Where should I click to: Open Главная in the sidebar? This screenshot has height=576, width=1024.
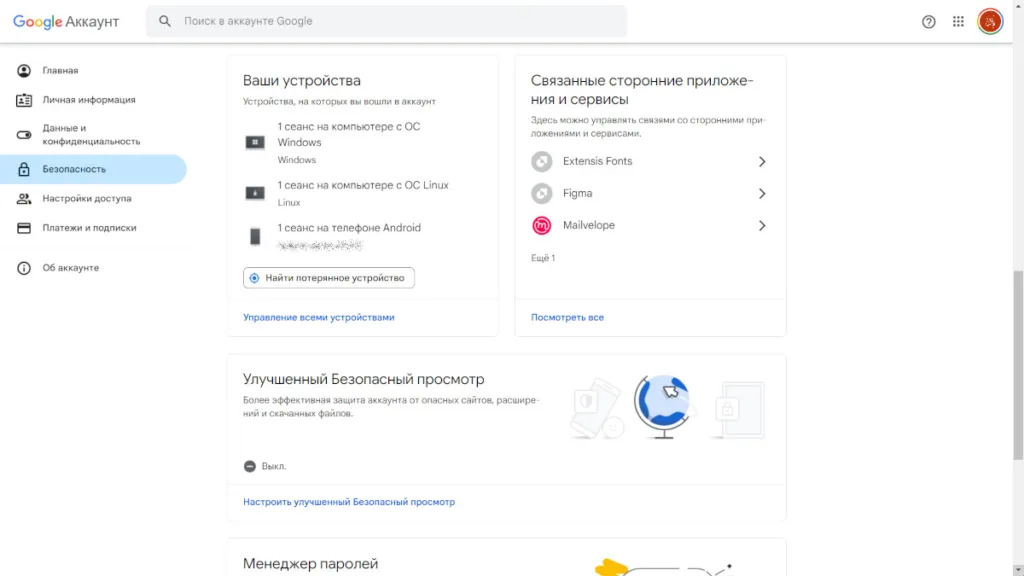(x=57, y=70)
